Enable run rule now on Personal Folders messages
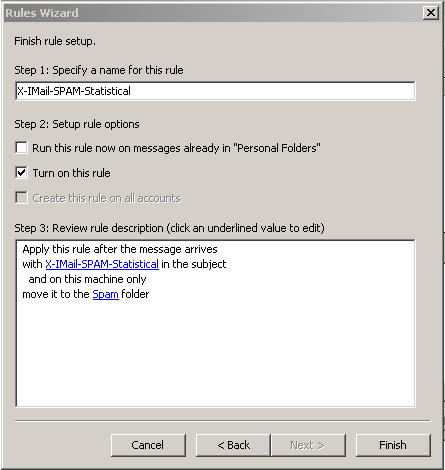445x470 pixels. click(x=21, y=148)
